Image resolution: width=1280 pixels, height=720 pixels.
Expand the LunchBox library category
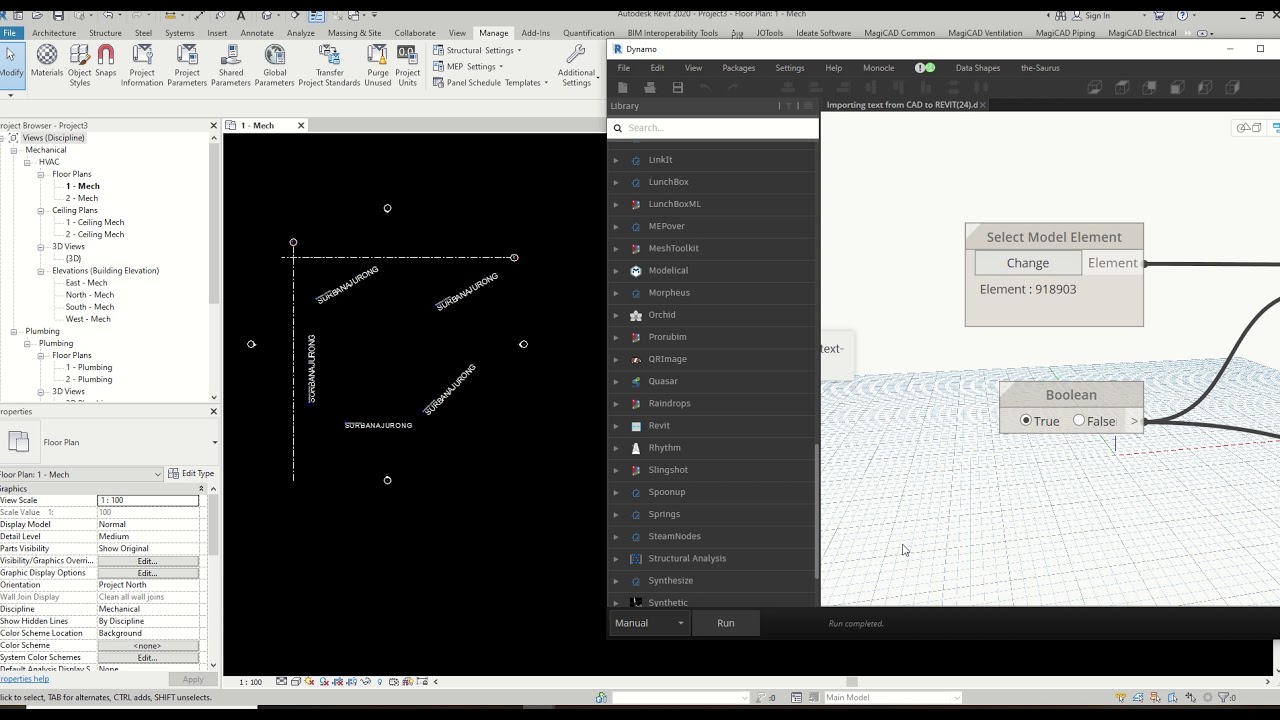[x=615, y=182]
